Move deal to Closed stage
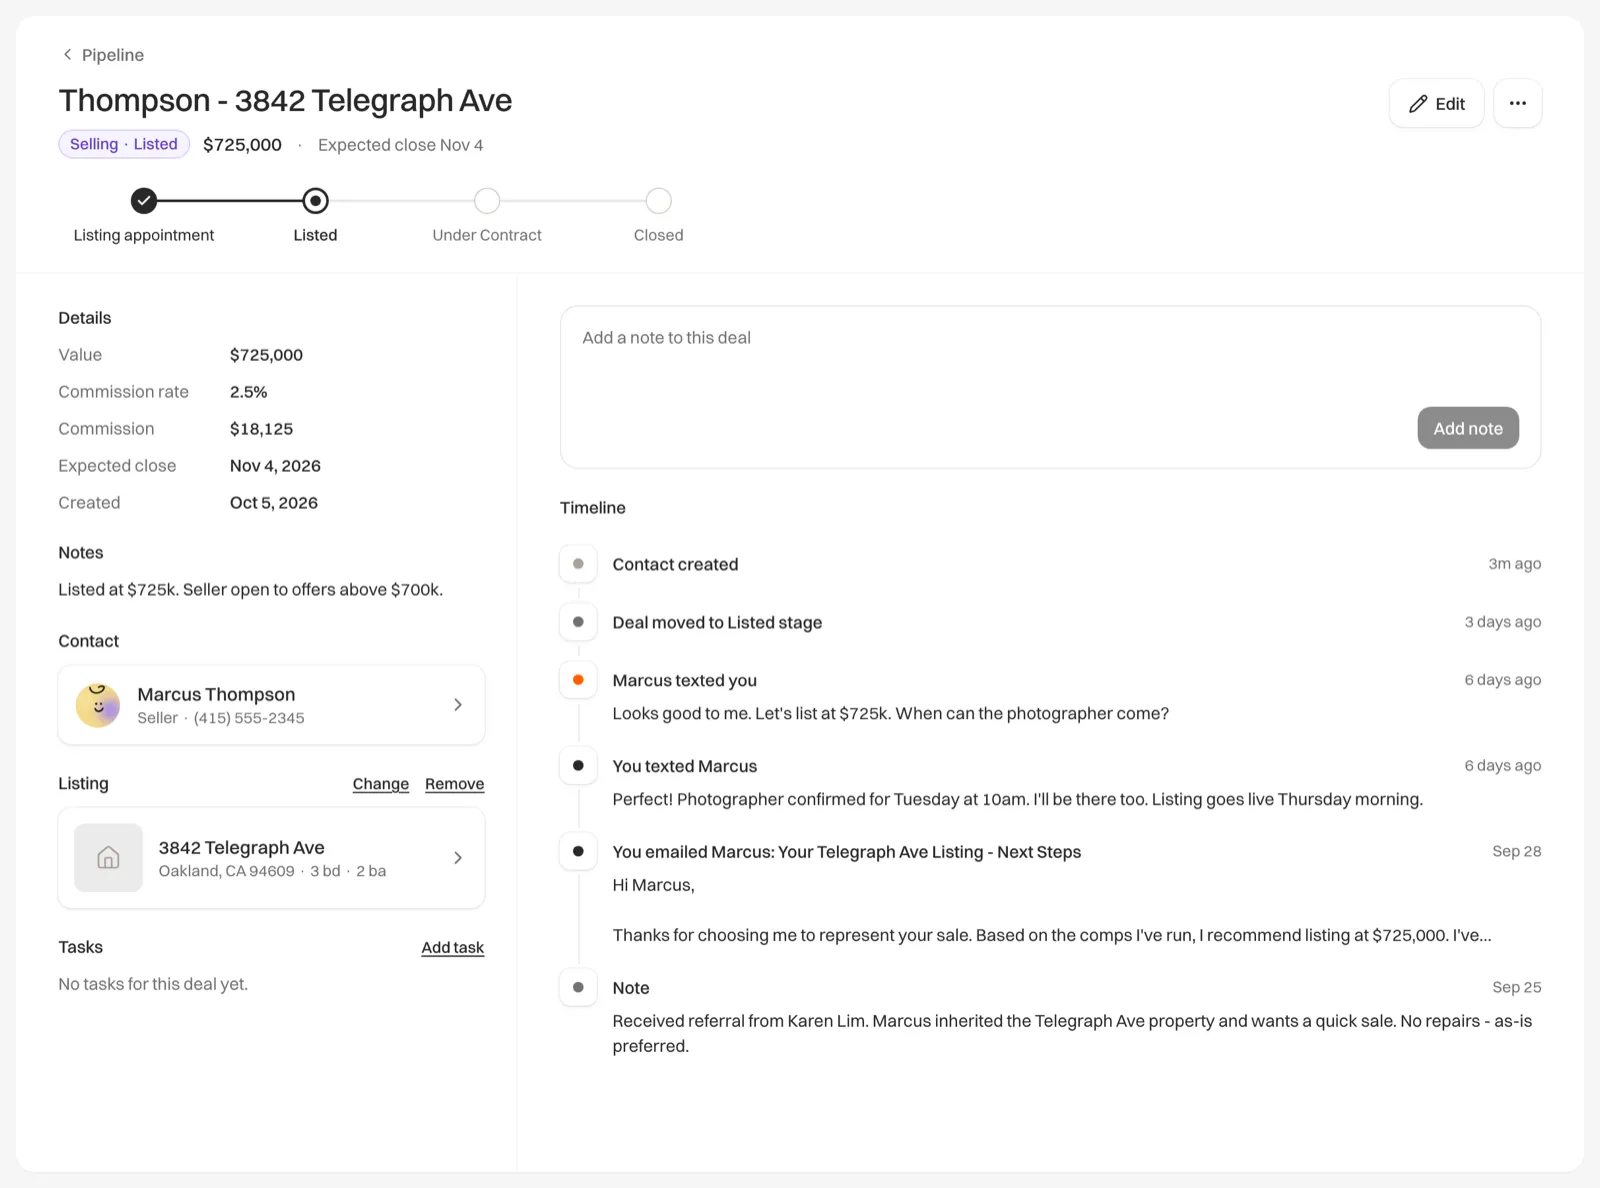This screenshot has width=1600, height=1188. (658, 201)
